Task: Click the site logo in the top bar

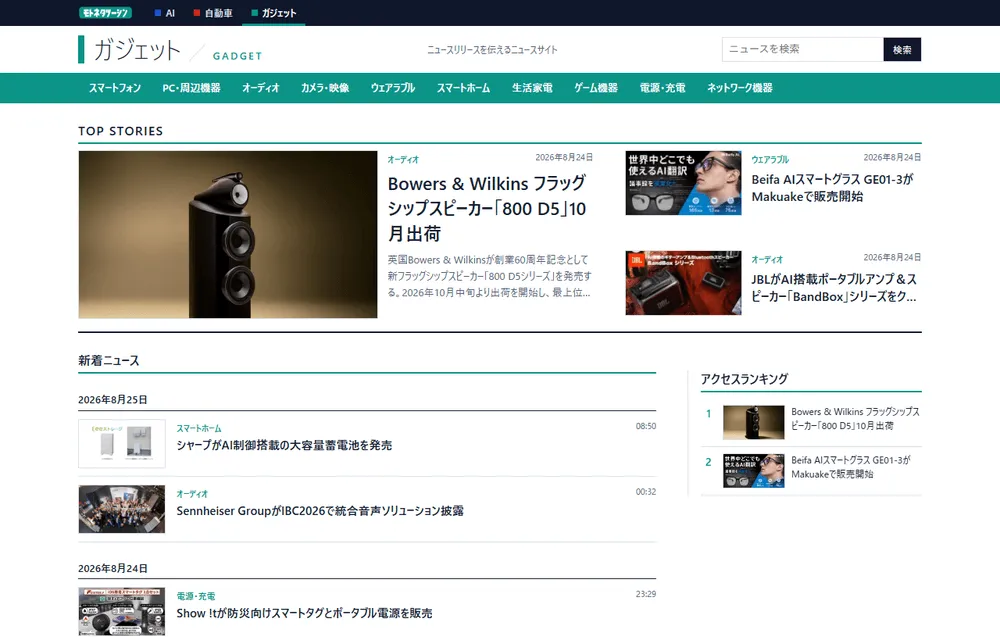Action: tap(105, 13)
